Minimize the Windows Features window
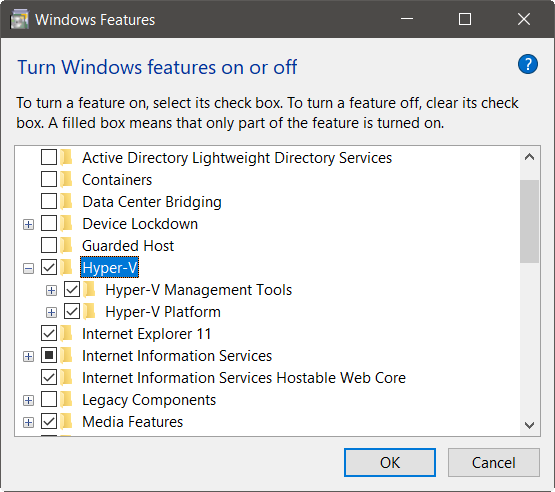This screenshot has width=555, height=492. click(x=407, y=19)
